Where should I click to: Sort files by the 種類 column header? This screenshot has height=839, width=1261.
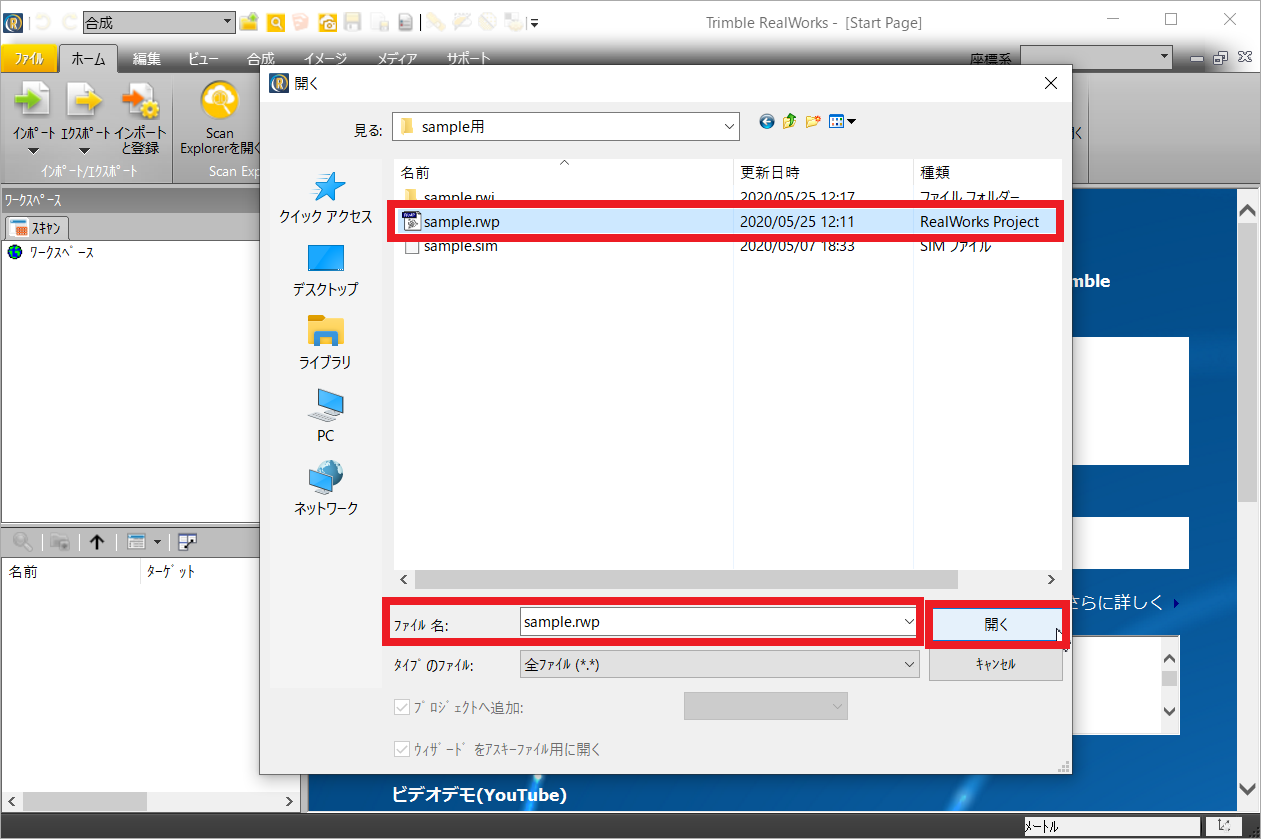[987, 172]
